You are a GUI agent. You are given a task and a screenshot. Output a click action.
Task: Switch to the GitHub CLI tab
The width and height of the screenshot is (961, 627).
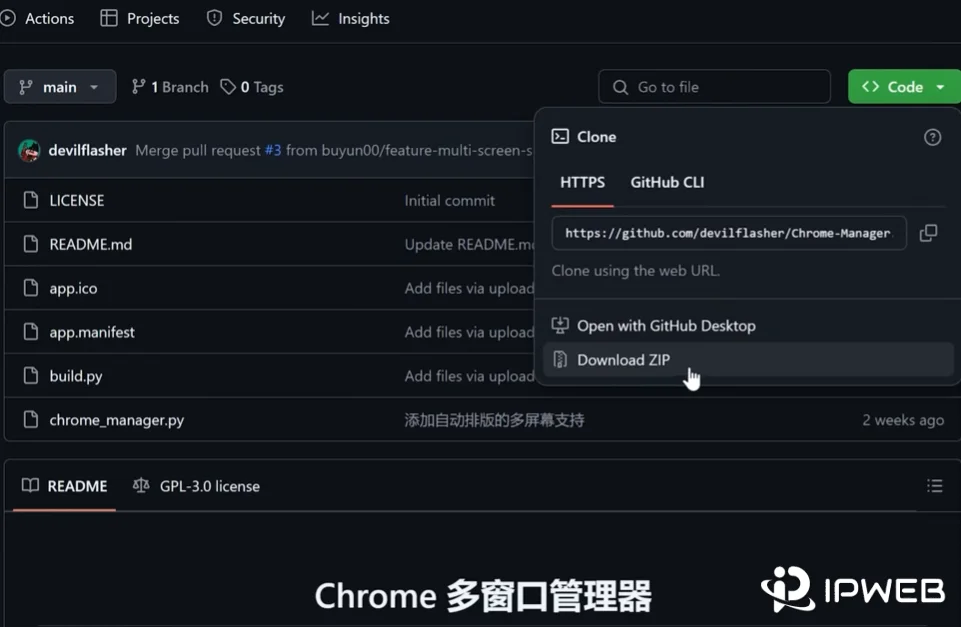click(667, 183)
